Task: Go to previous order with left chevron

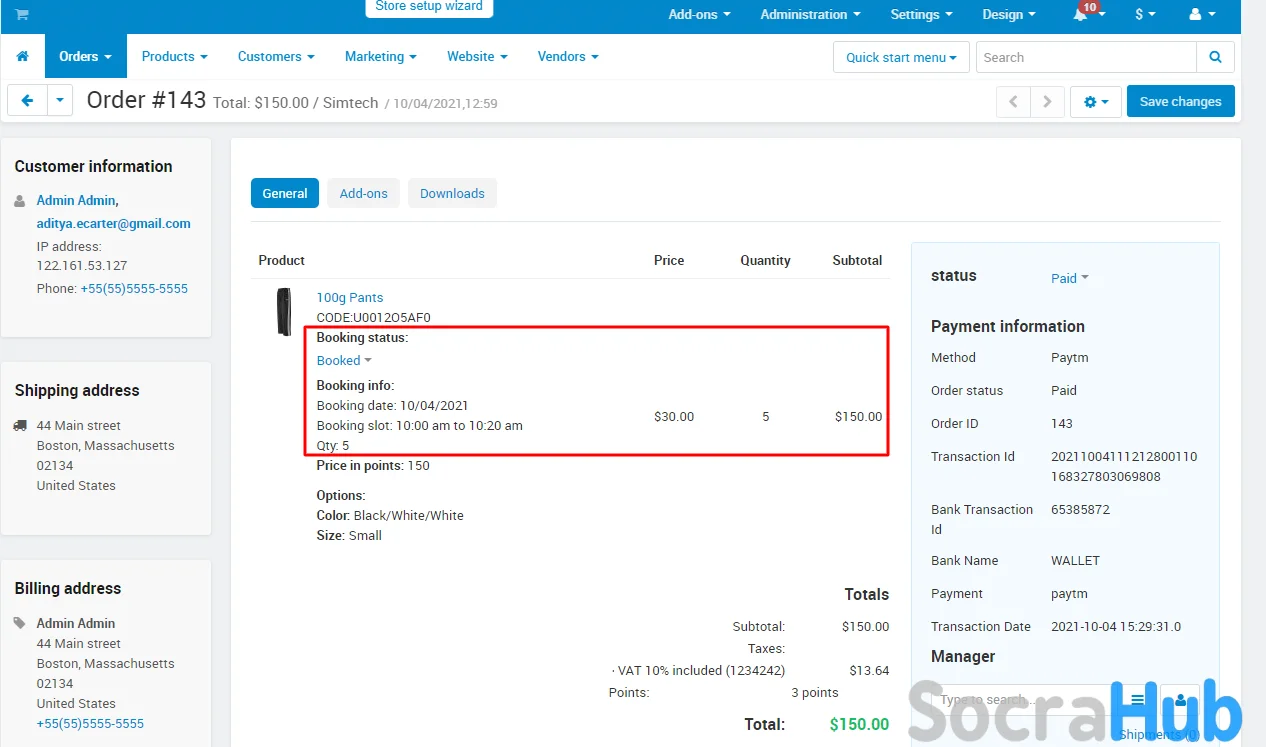Action: pyautogui.click(x=1013, y=102)
